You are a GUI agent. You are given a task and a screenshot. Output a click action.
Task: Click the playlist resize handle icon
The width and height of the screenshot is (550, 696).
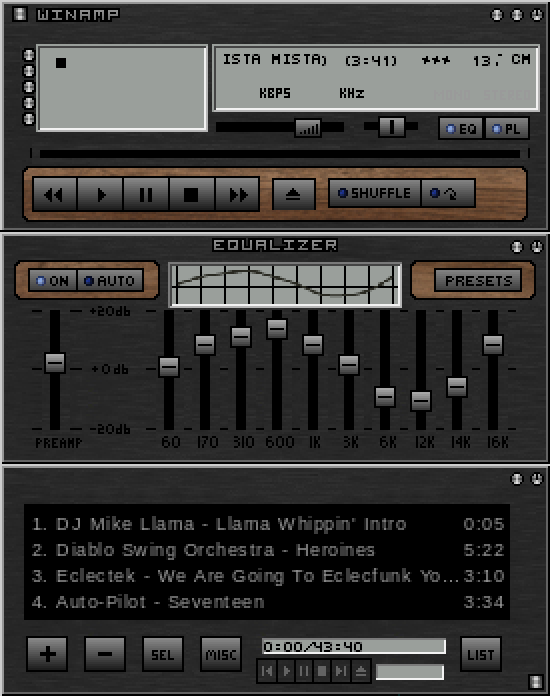(x=536, y=681)
